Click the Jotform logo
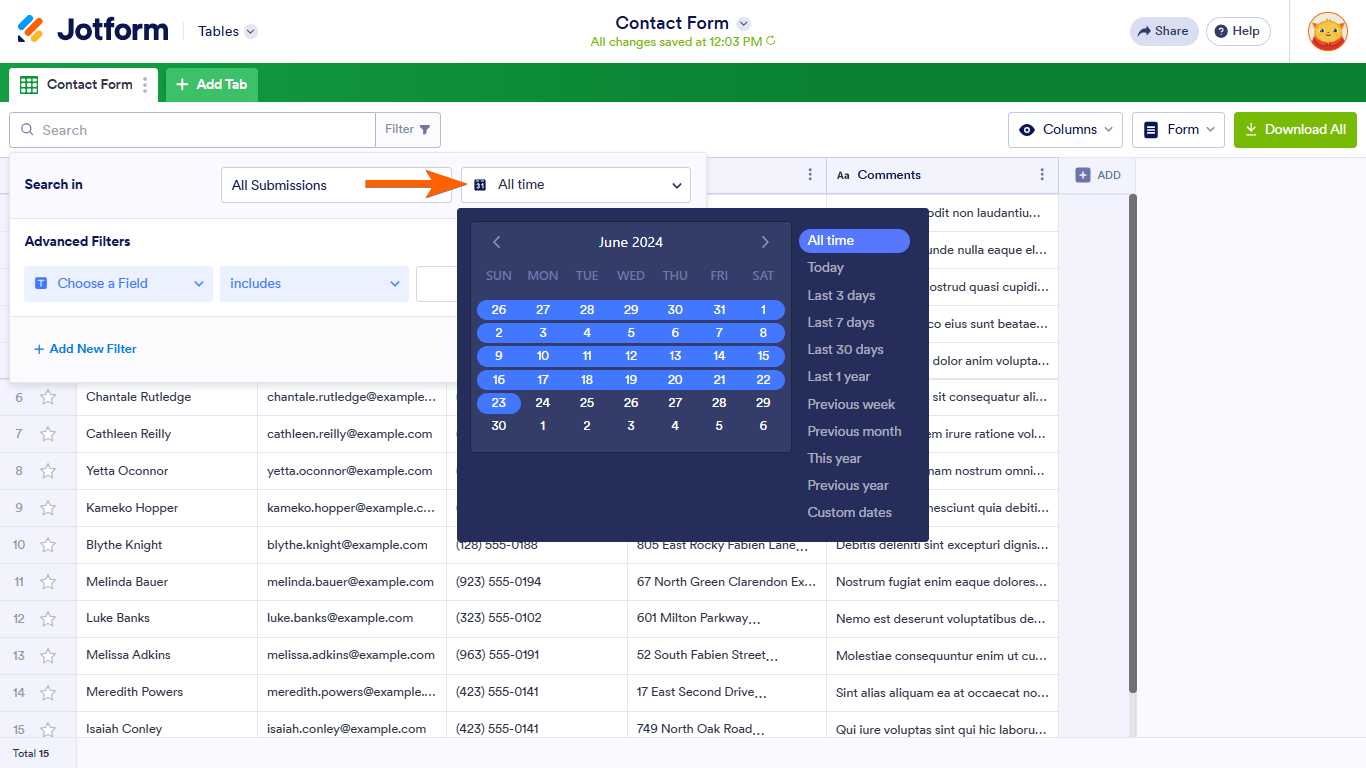 click(93, 30)
